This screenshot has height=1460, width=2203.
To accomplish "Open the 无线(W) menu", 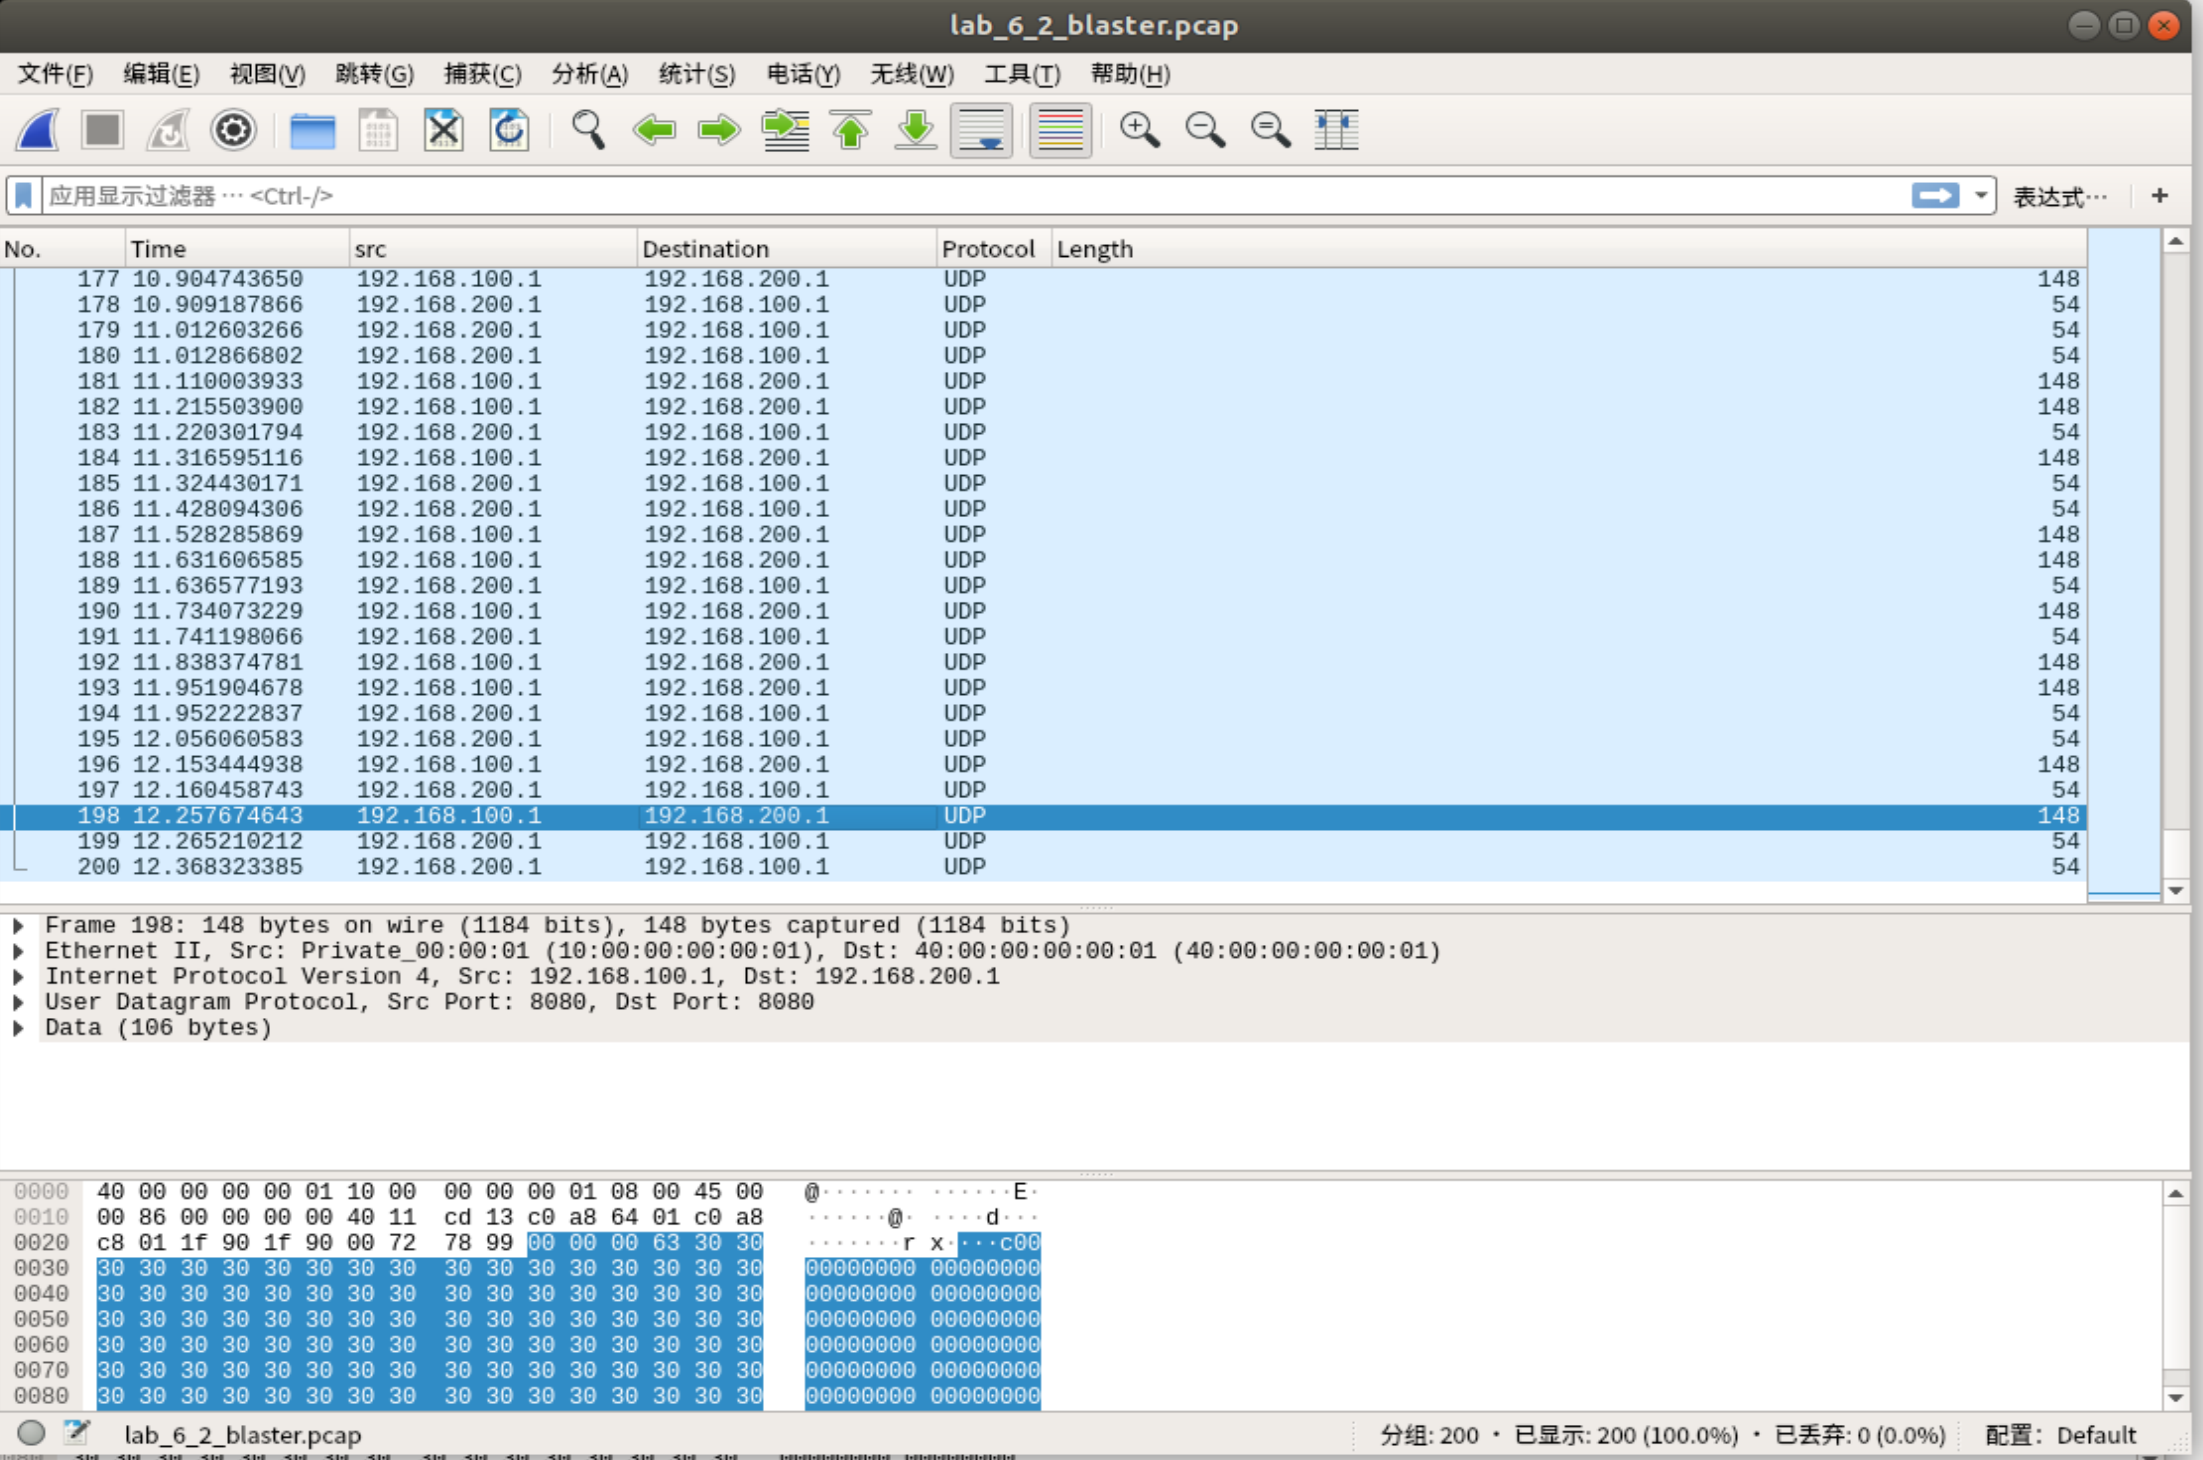I will point(911,74).
